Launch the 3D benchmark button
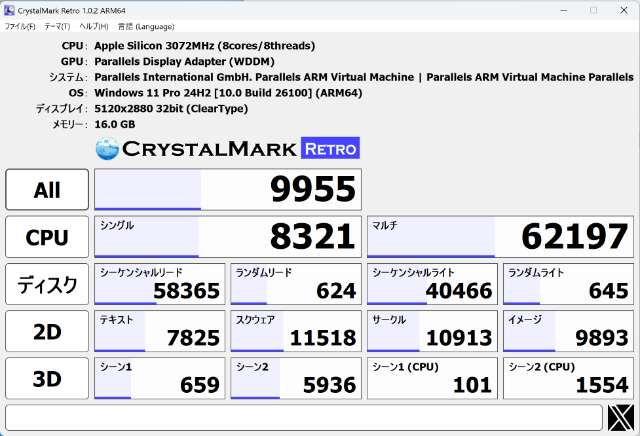640x436 pixels. click(x=47, y=378)
